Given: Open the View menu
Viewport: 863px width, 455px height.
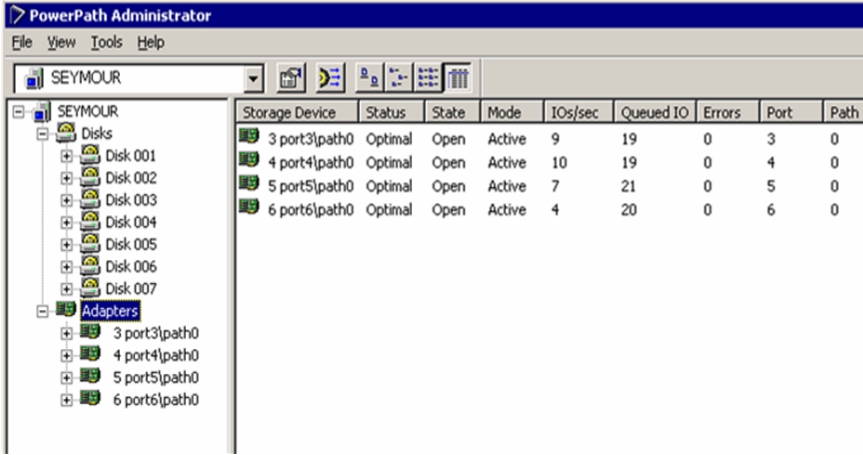Looking at the screenshot, I should coord(61,42).
